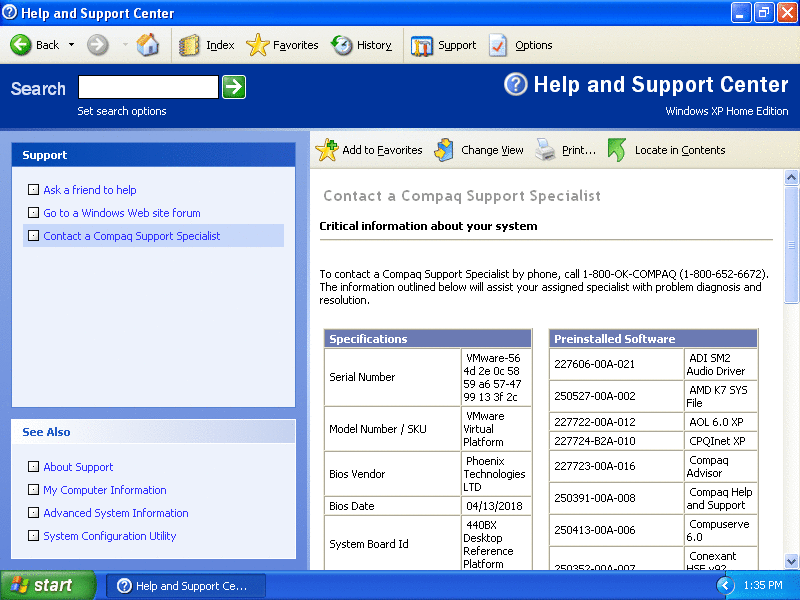800x600 pixels.
Task: Select the Print... label
Action: coord(579,150)
